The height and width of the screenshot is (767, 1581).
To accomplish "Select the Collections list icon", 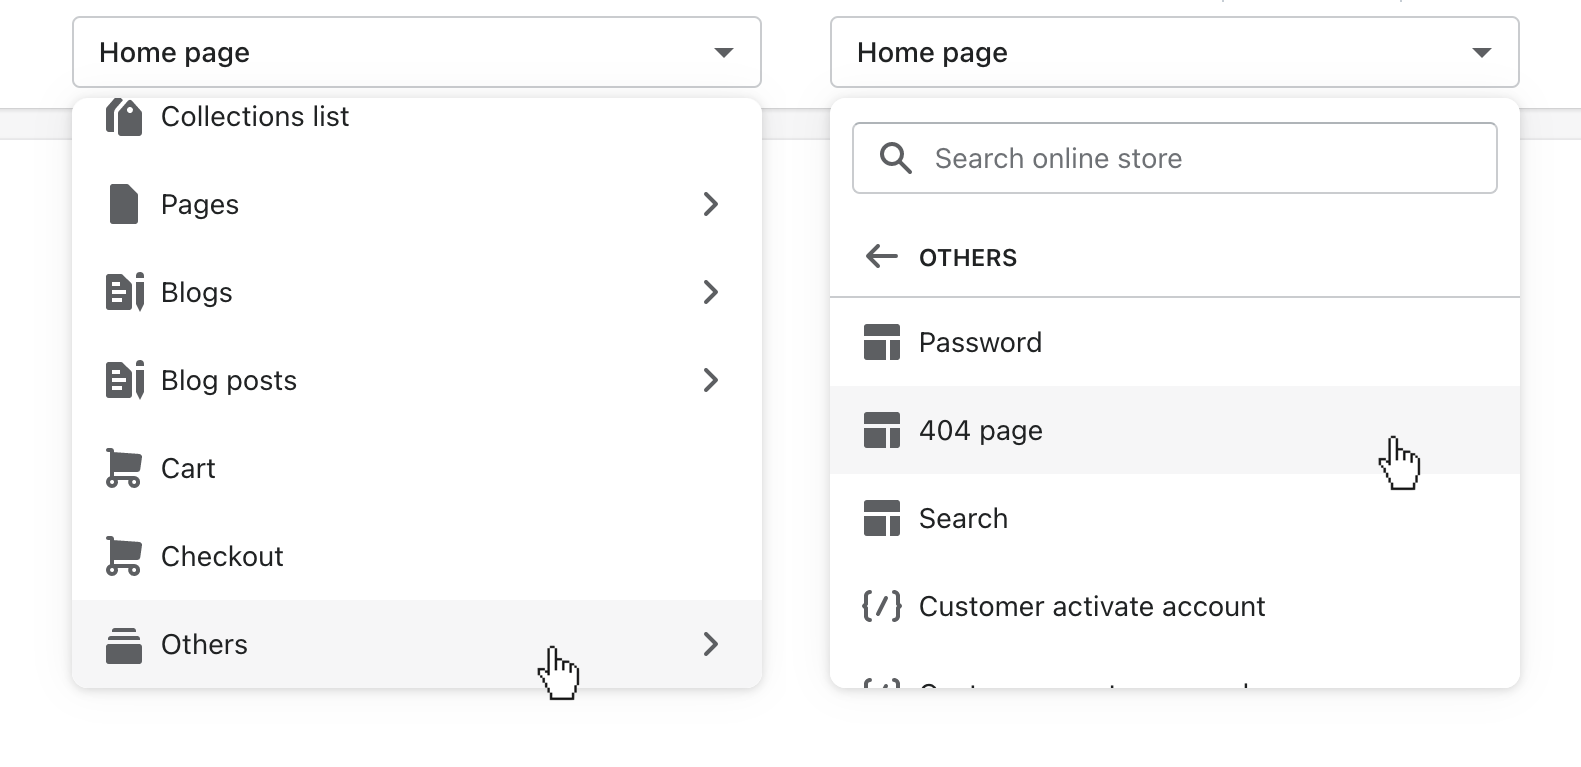I will pyautogui.click(x=124, y=116).
